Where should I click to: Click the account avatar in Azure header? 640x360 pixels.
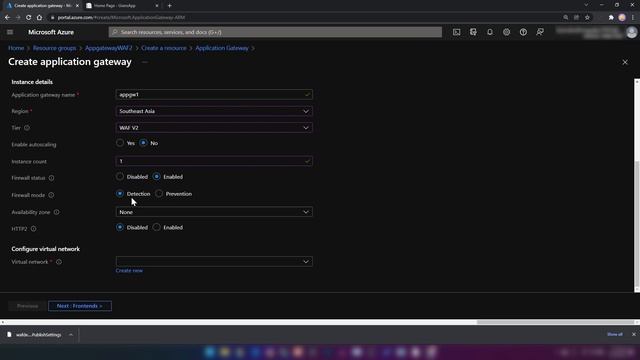click(x=631, y=32)
